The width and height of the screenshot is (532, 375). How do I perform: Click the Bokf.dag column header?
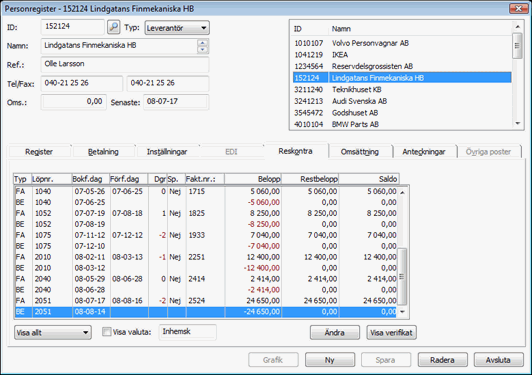click(x=91, y=179)
